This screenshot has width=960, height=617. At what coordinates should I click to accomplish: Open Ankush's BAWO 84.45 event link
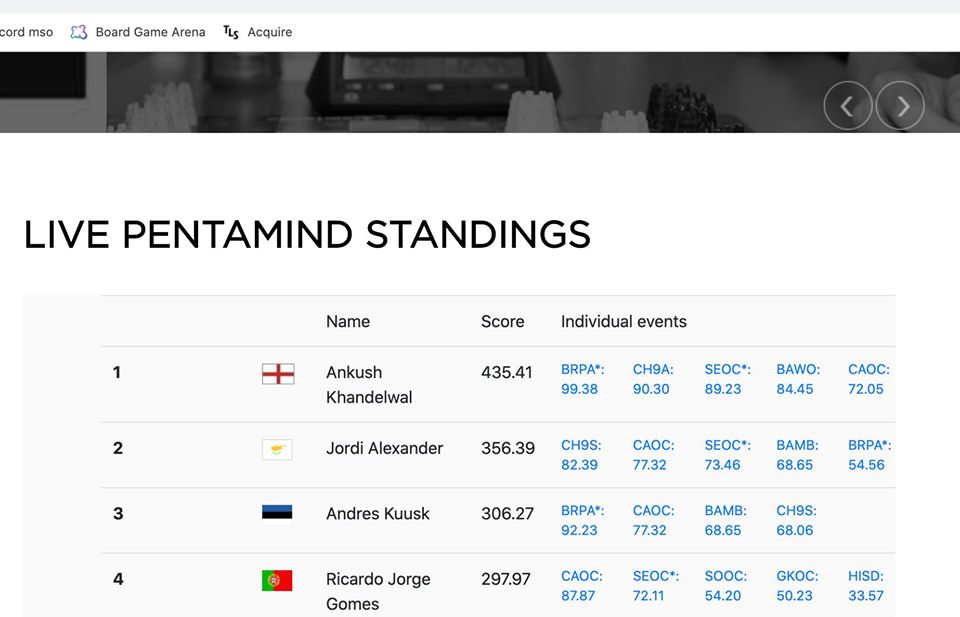pos(798,379)
